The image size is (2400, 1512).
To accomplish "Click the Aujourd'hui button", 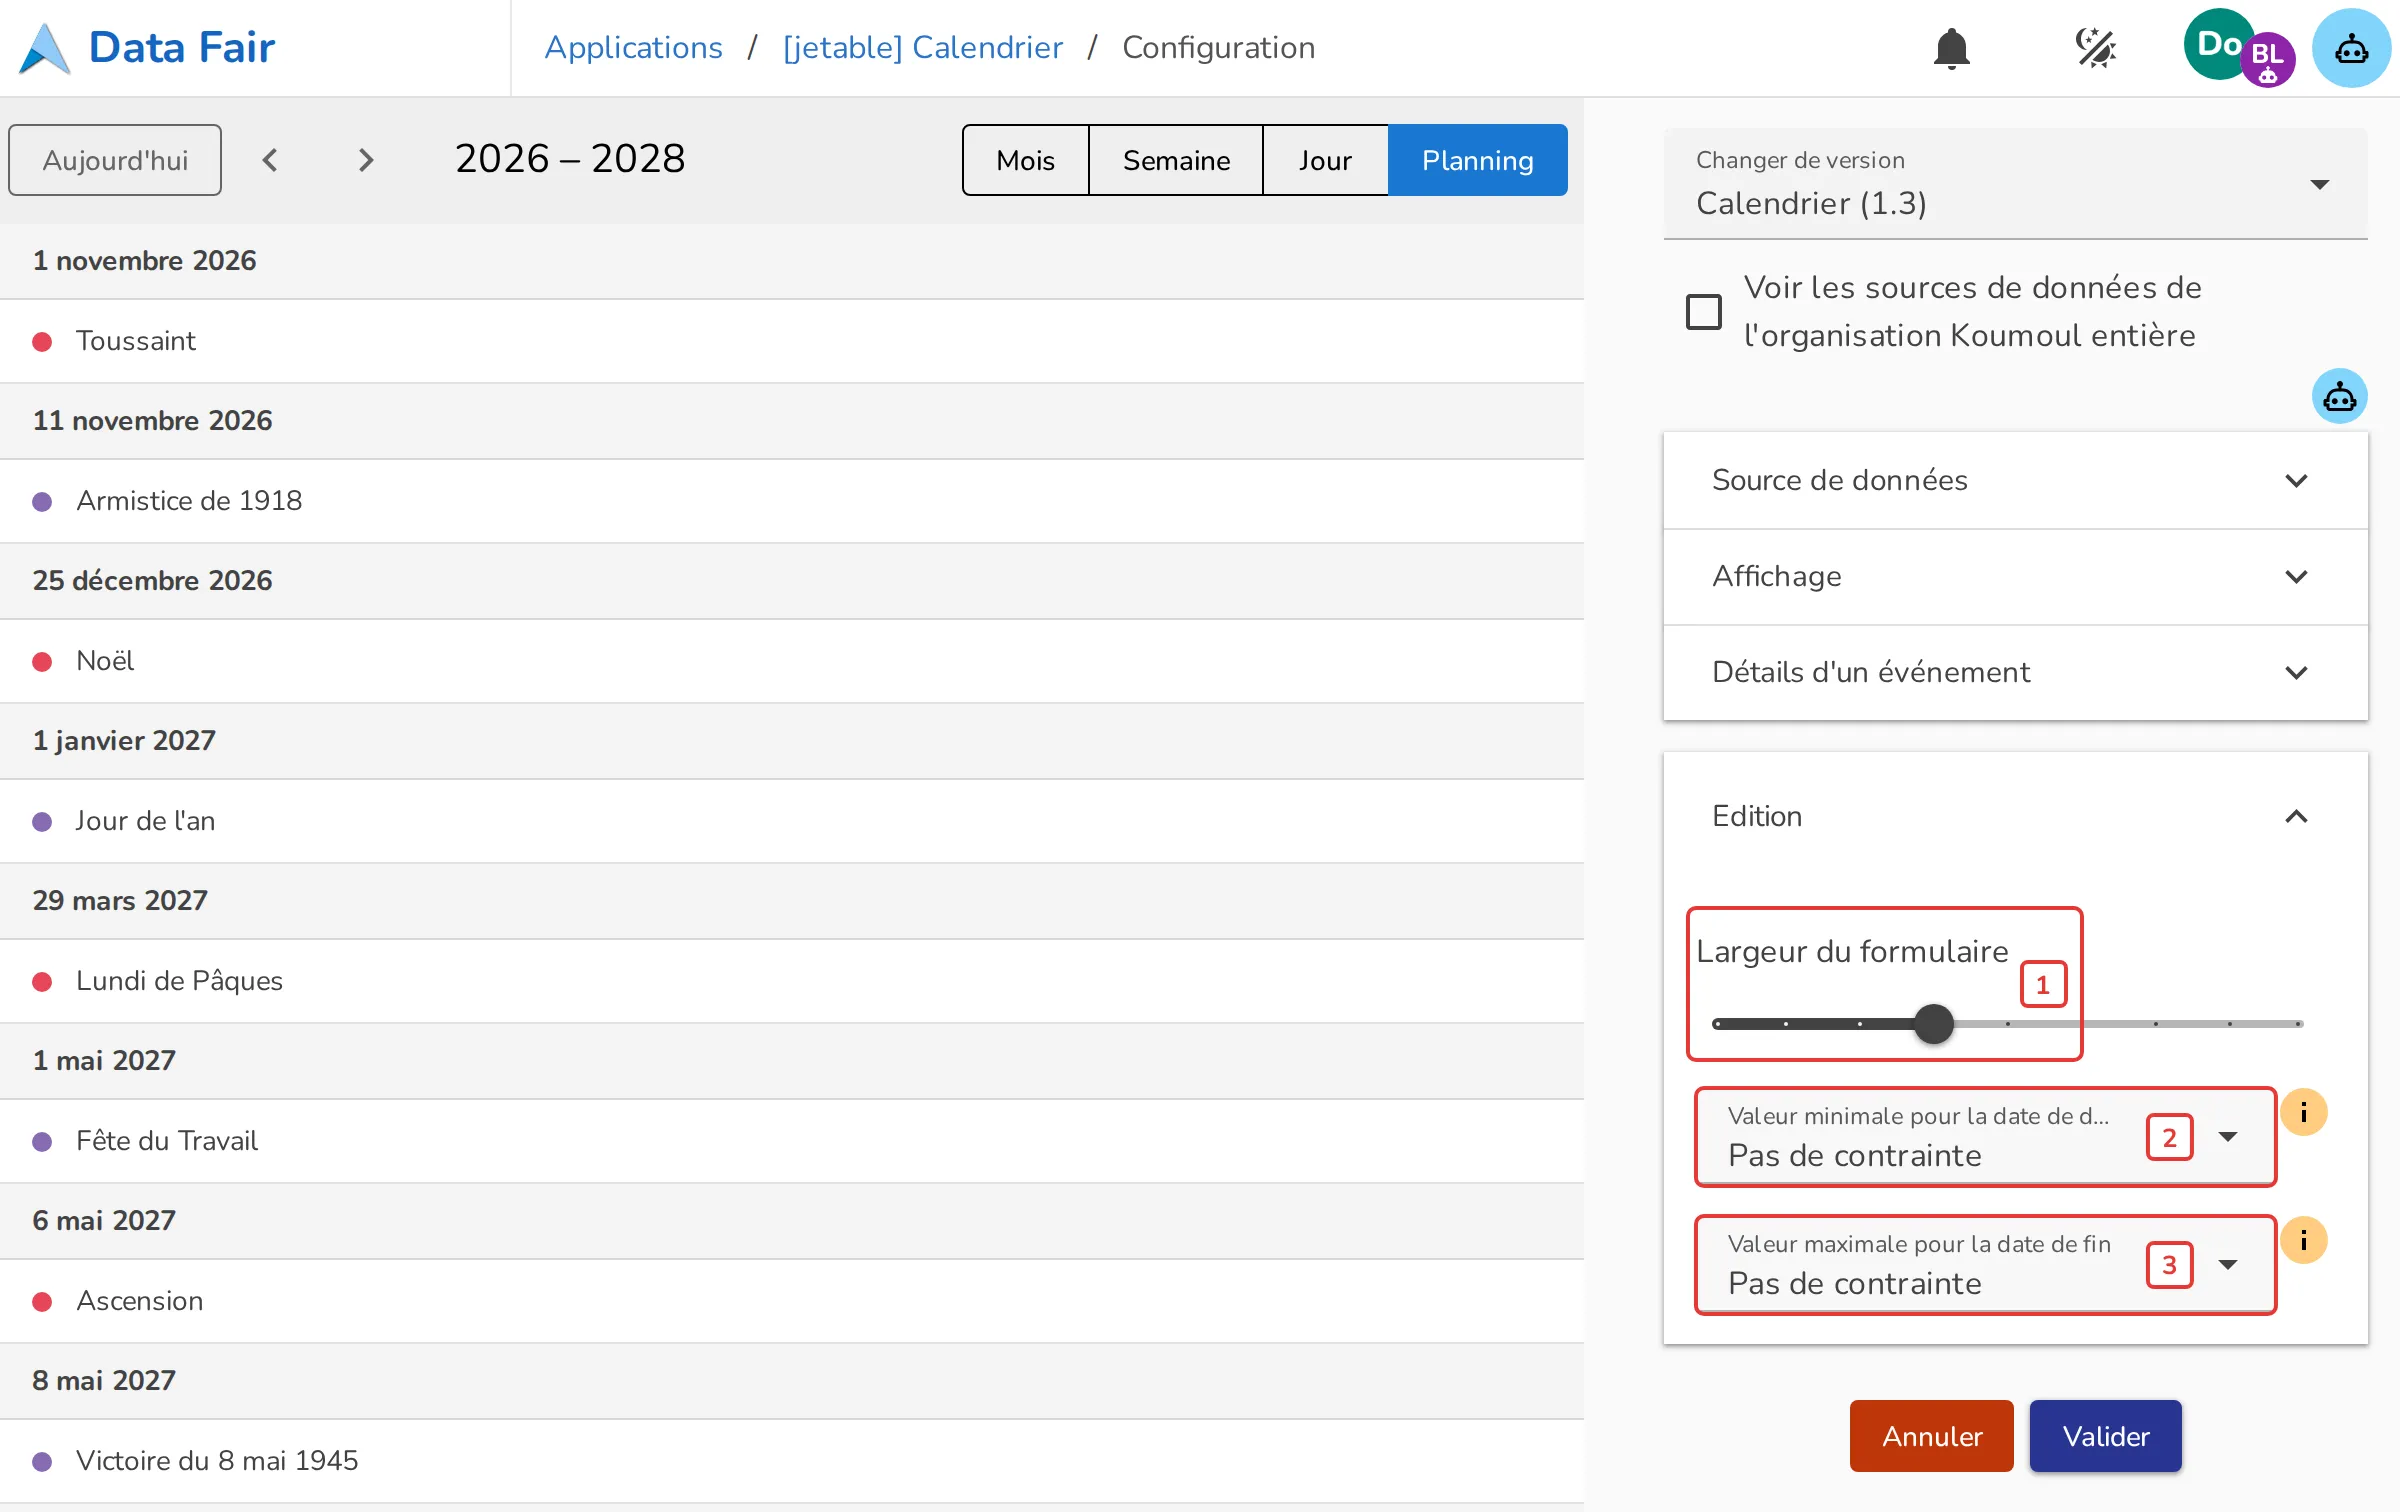I will point(115,160).
